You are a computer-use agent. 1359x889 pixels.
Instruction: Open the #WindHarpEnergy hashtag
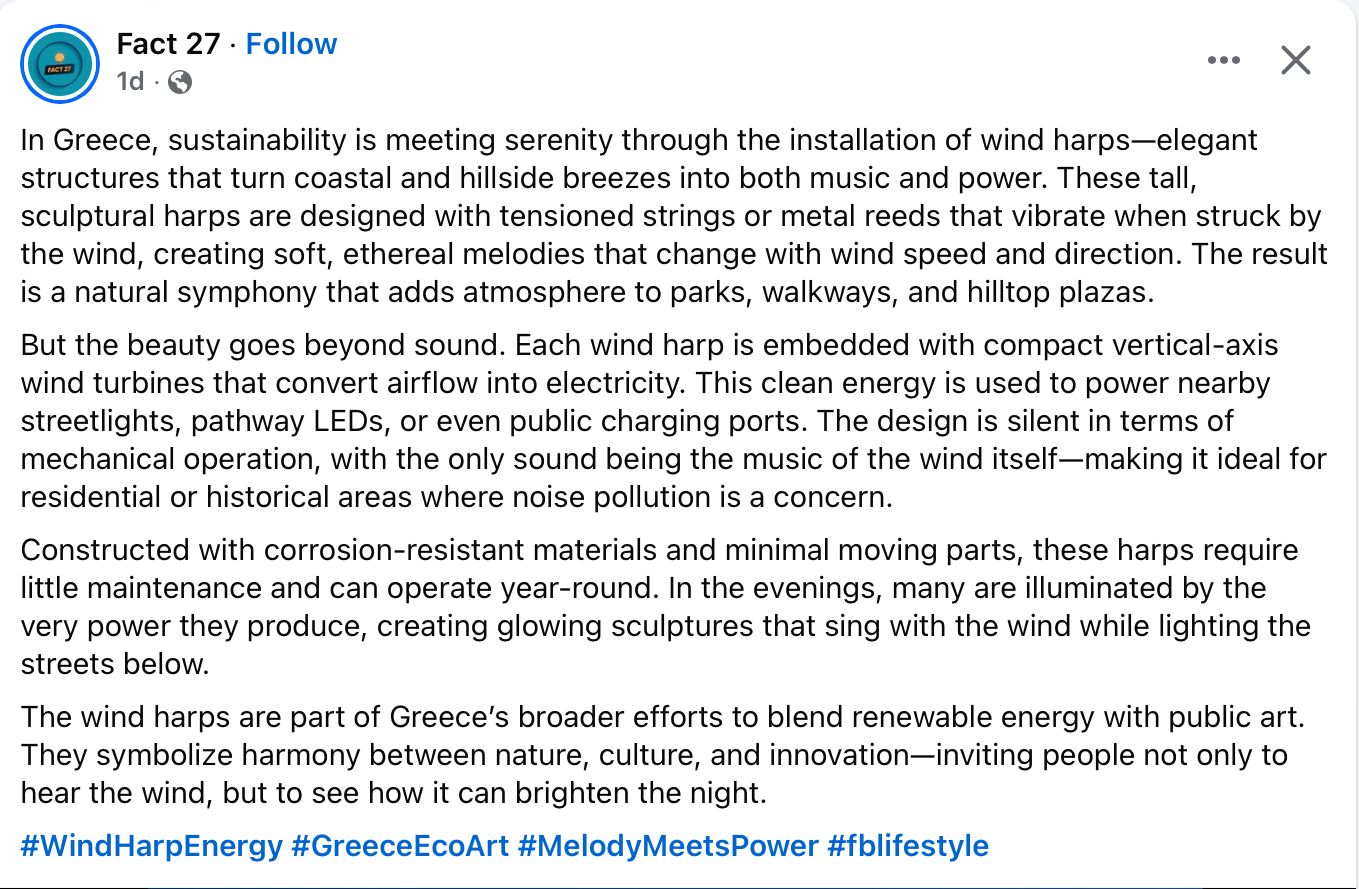151,846
